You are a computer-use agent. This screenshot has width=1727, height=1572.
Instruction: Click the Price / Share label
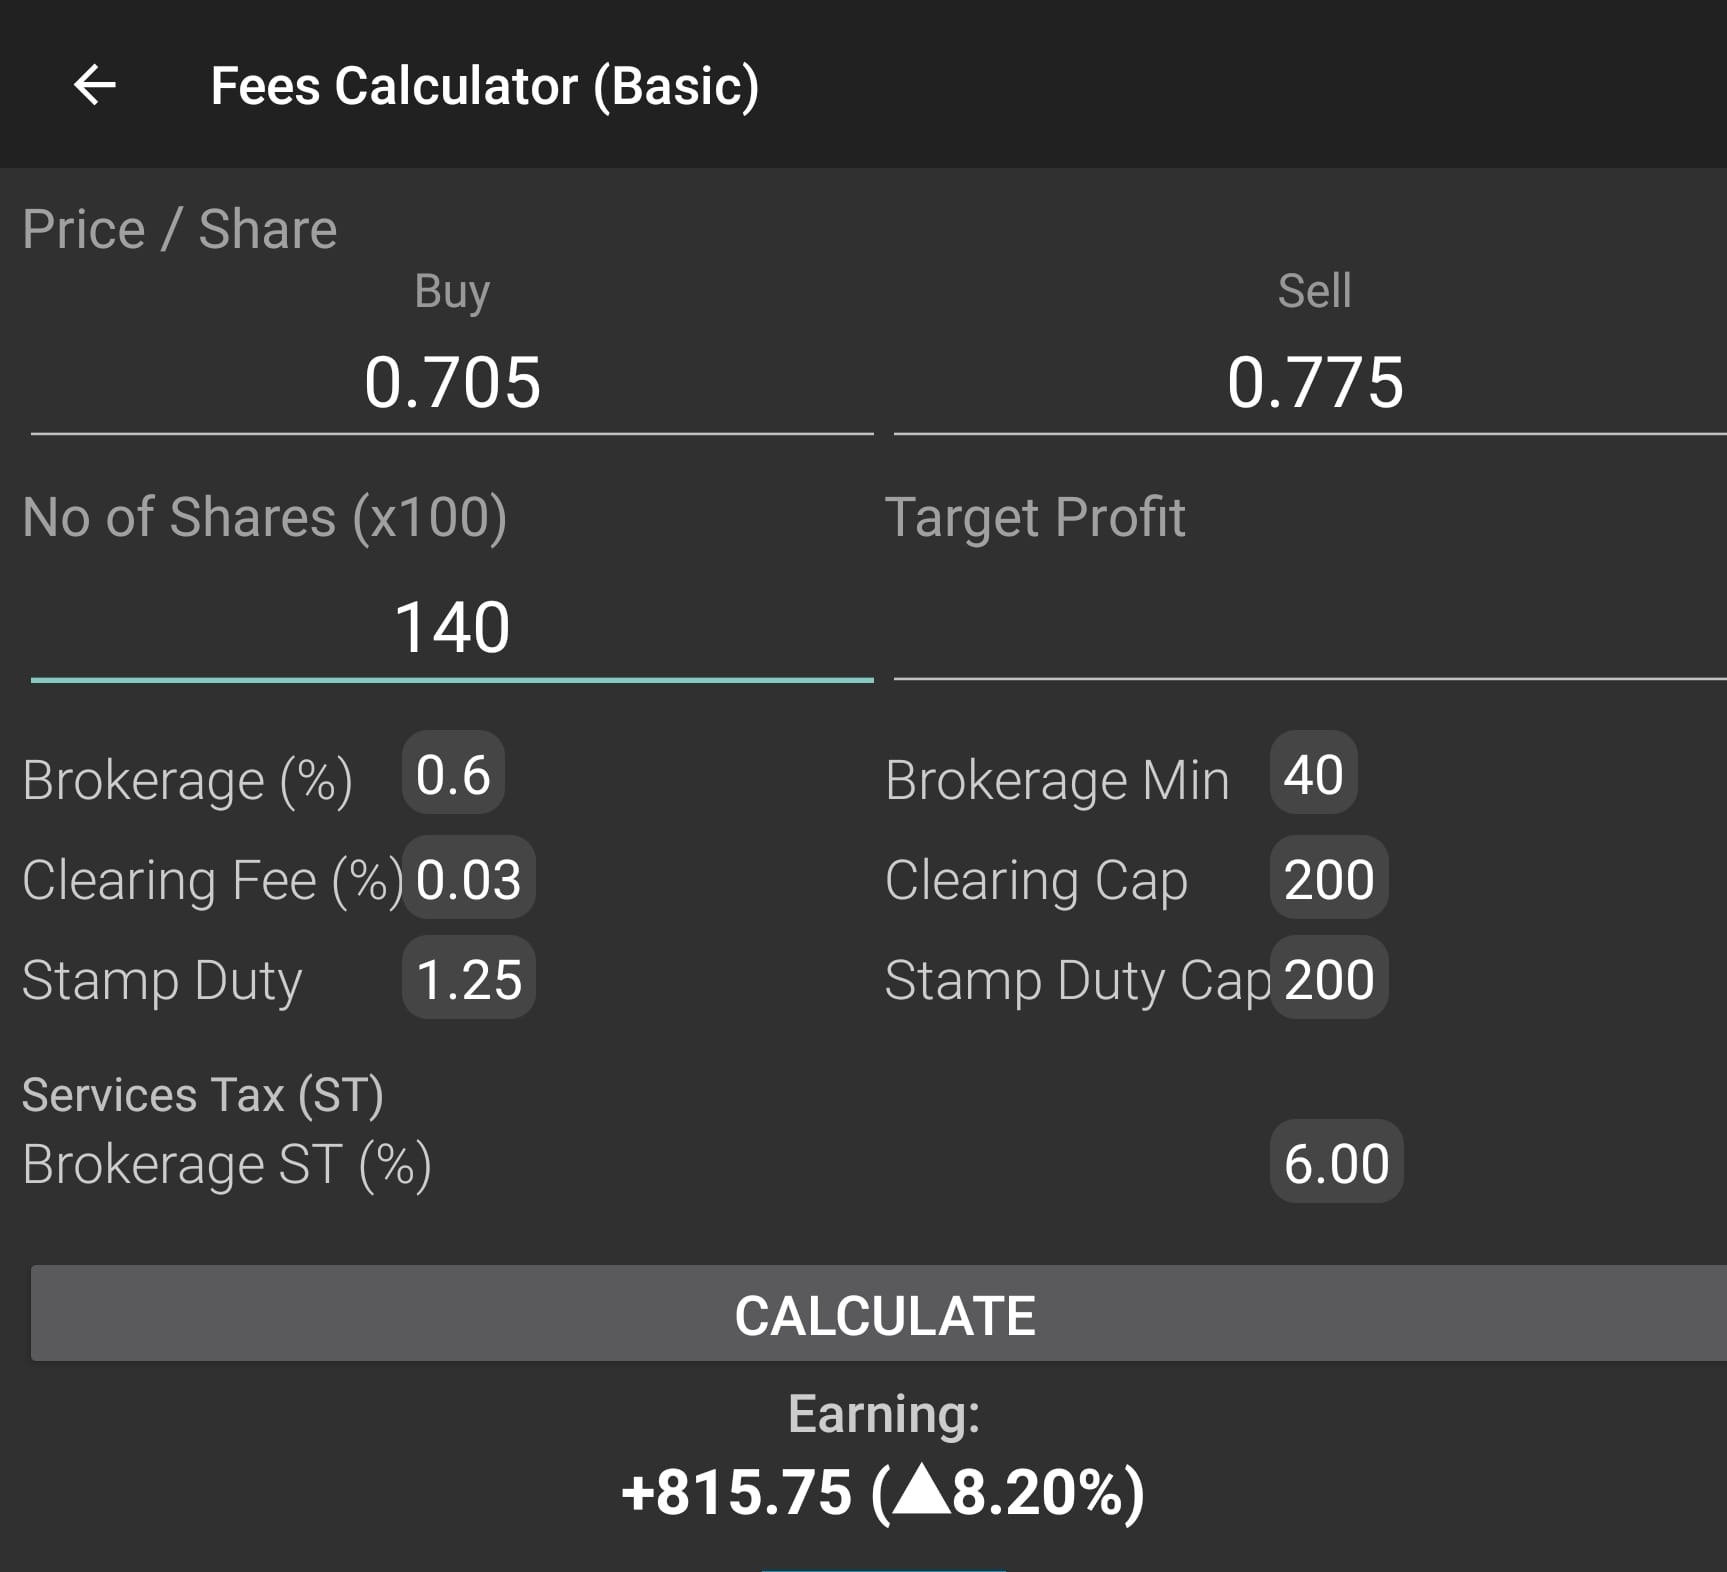click(x=180, y=229)
